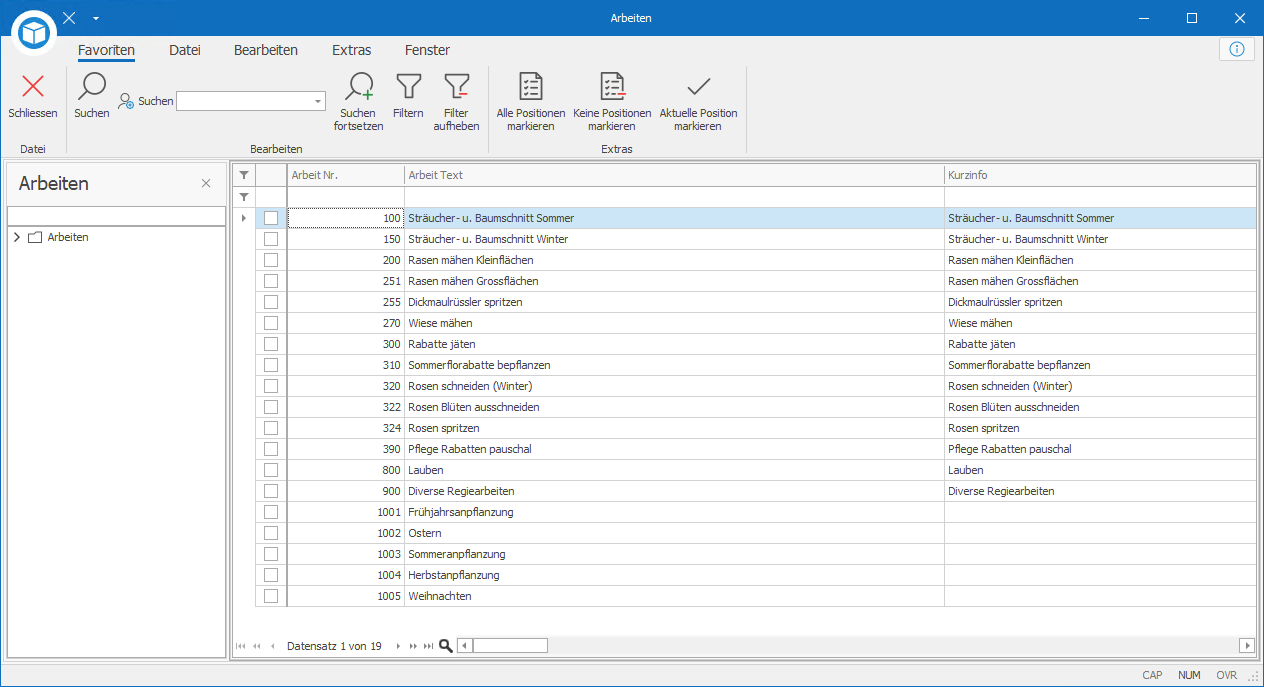
Task: Select checkbox for Rabatte jäten
Action: pyautogui.click(x=271, y=344)
